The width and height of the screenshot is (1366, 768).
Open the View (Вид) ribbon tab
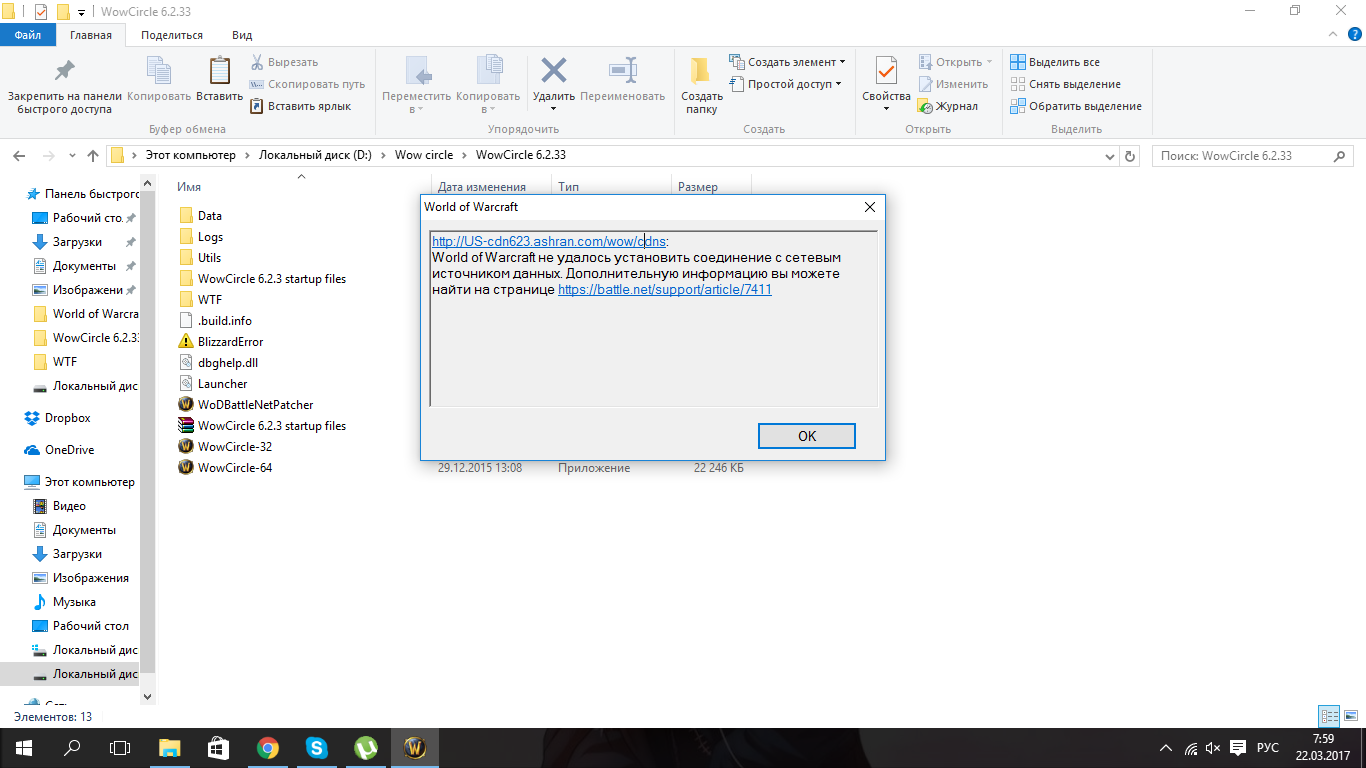242,35
